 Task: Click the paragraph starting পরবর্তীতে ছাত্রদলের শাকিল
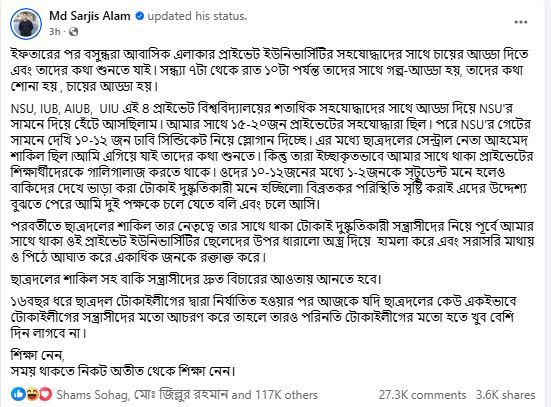(272, 241)
